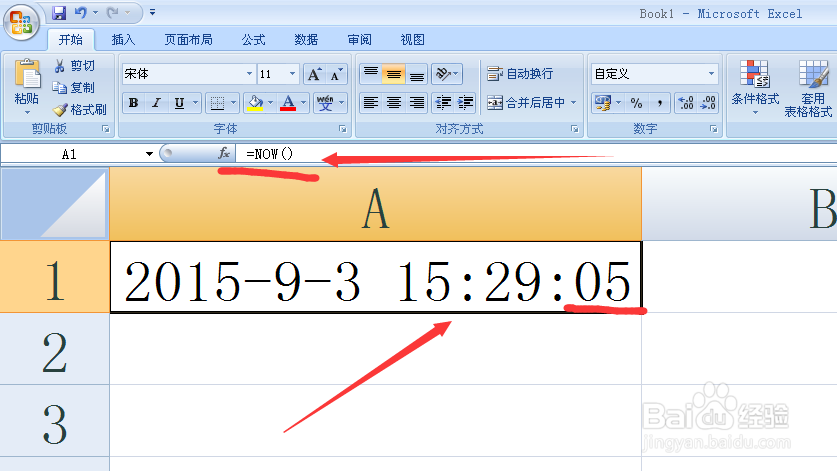Switch to 公式 tab

tap(254, 40)
